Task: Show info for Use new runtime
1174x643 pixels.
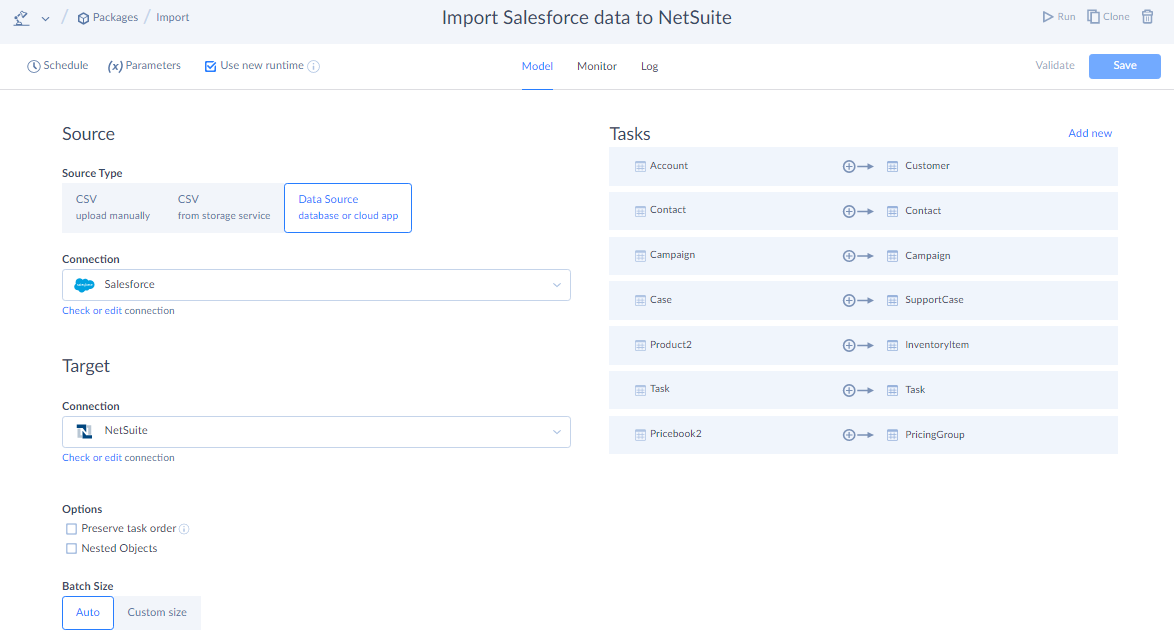Action: click(x=314, y=66)
